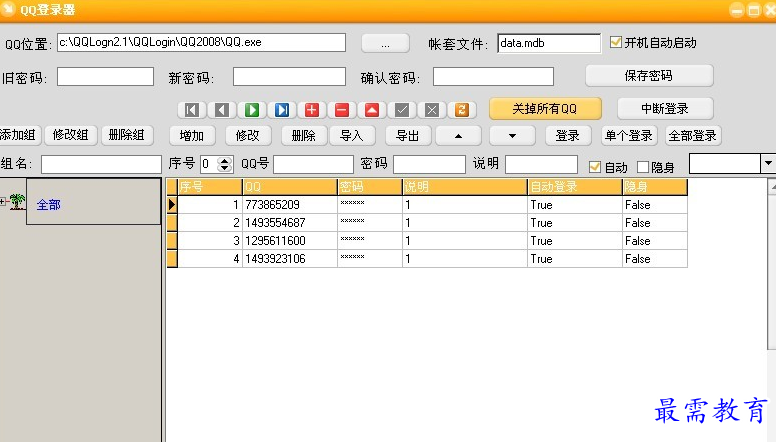Click the palm tree group icon
Screen dimensions: 776x442
[x=17, y=201]
